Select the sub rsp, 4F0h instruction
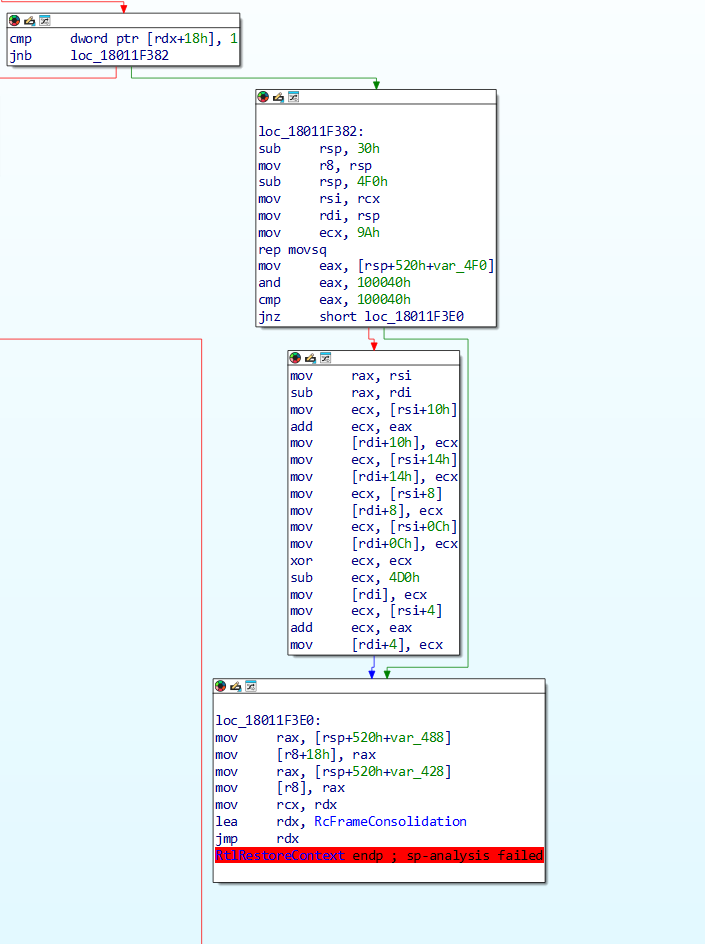The height and width of the screenshot is (944, 705). coord(323,182)
